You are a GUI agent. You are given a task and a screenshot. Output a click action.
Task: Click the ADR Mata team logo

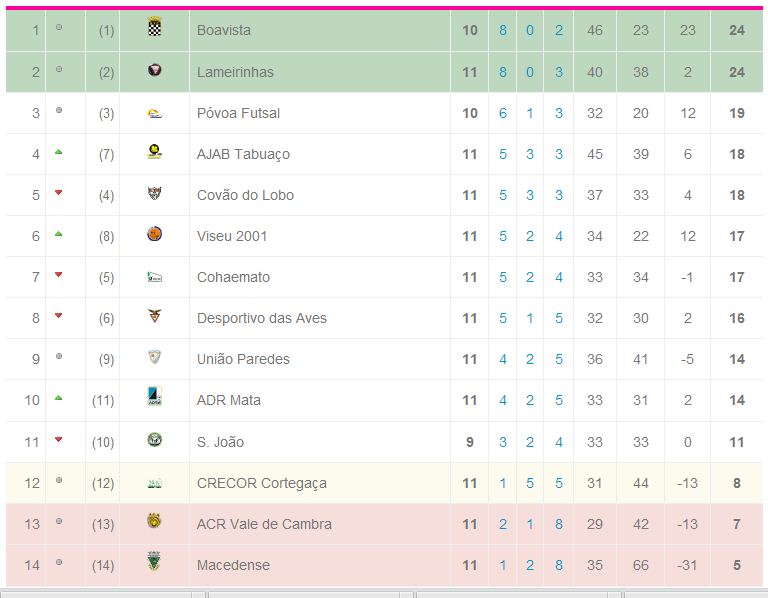(154, 398)
